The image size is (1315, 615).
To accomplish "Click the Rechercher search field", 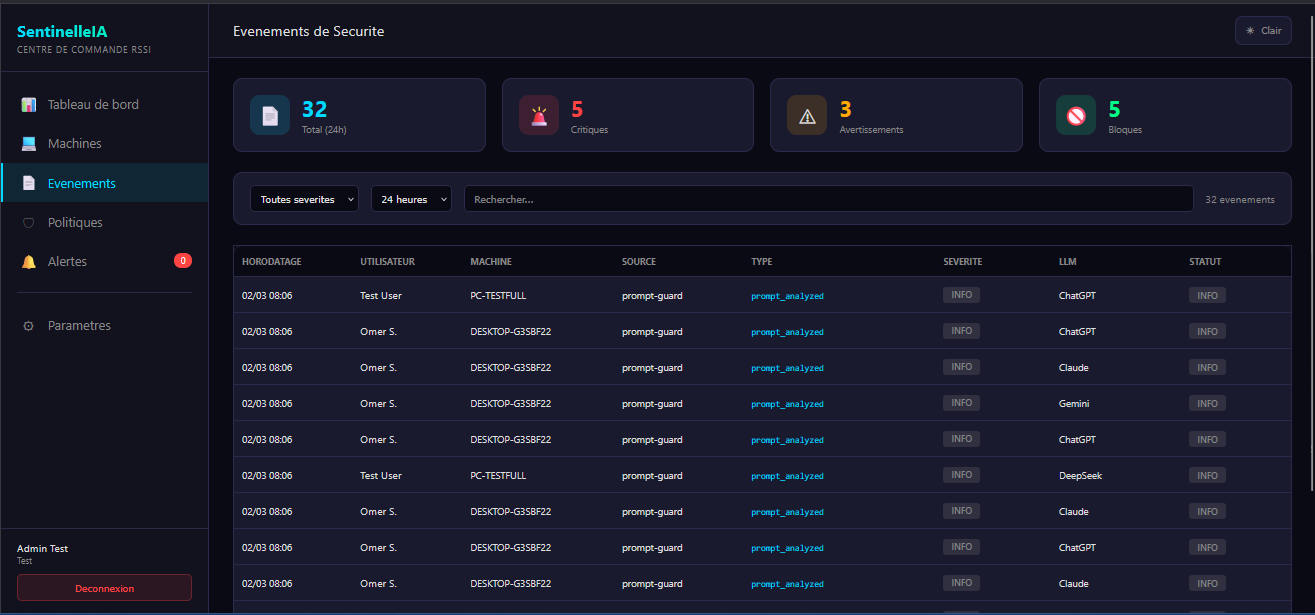I will coord(828,199).
